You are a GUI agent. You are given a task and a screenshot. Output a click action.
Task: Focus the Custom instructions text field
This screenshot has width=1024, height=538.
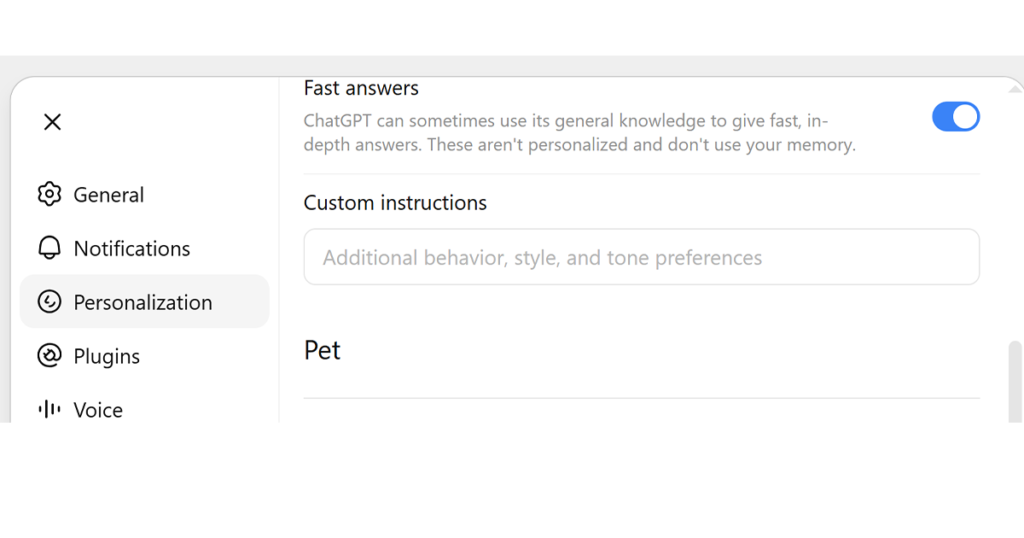pyautogui.click(x=641, y=257)
